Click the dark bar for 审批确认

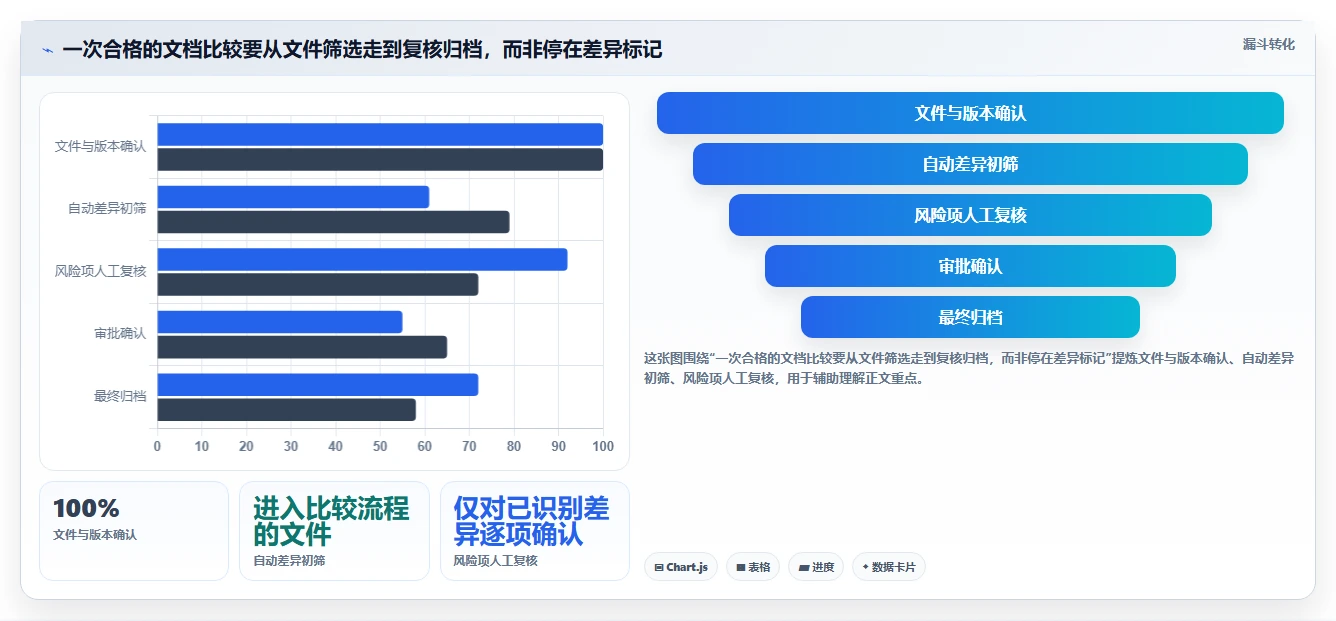point(302,347)
